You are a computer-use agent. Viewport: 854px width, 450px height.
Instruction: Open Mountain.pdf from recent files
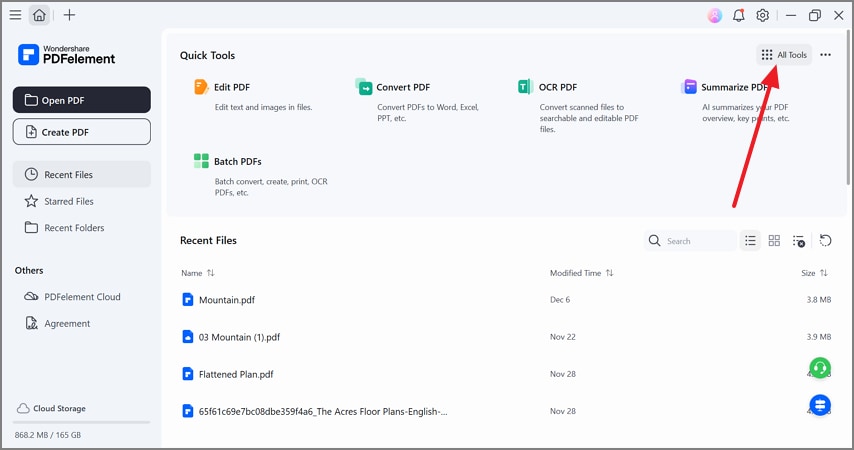[x=227, y=300]
